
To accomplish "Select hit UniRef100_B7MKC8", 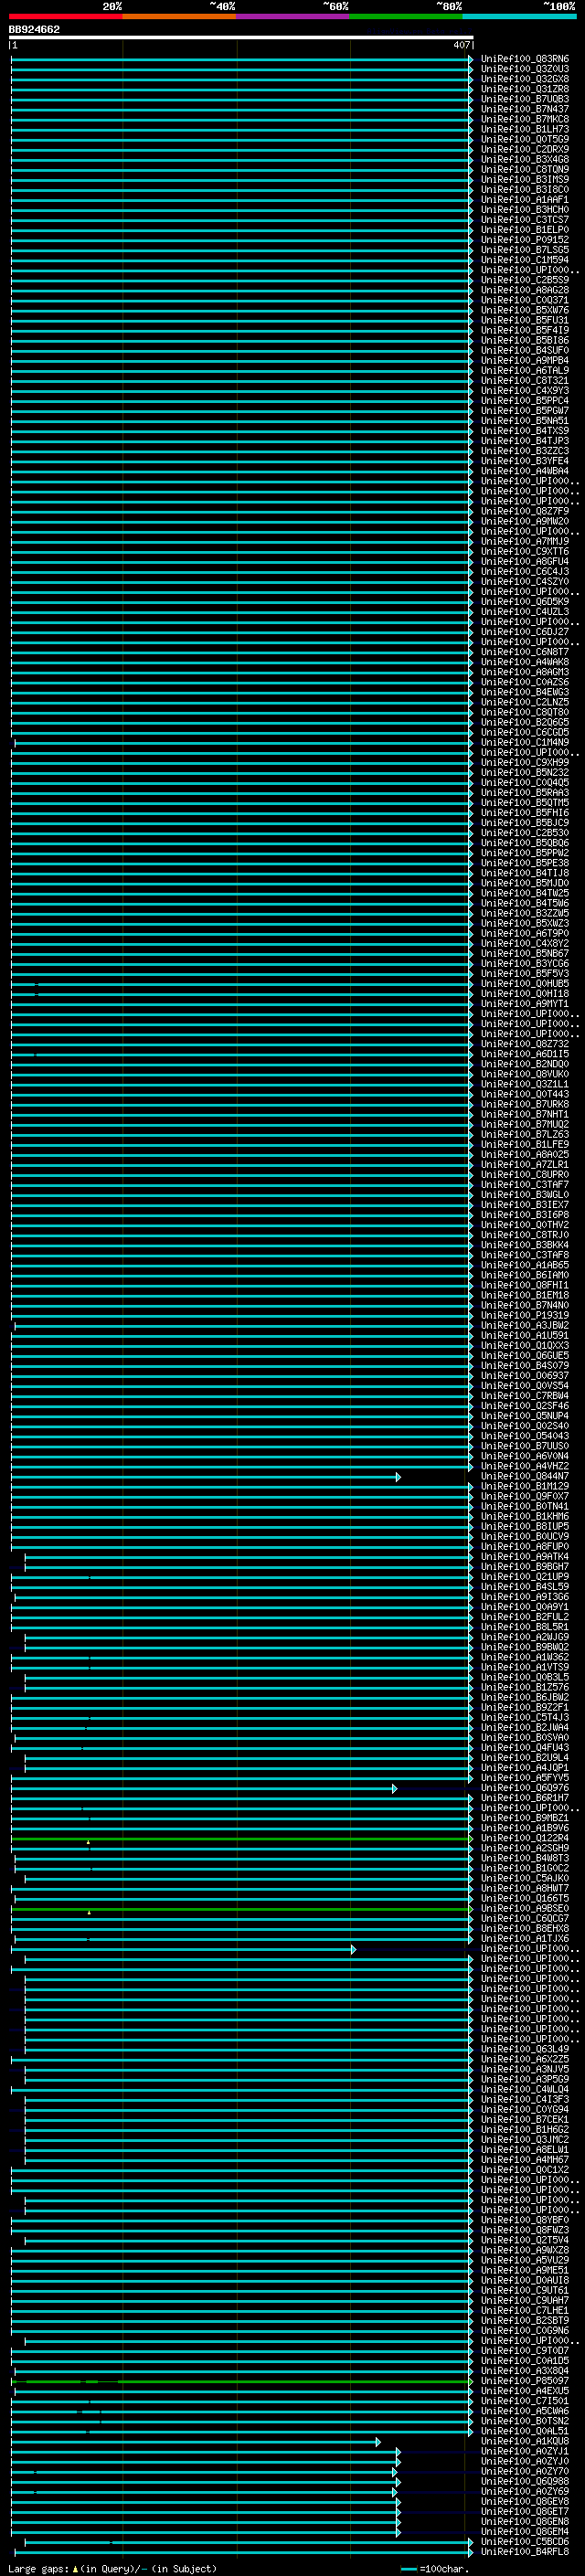I will (x=524, y=119).
